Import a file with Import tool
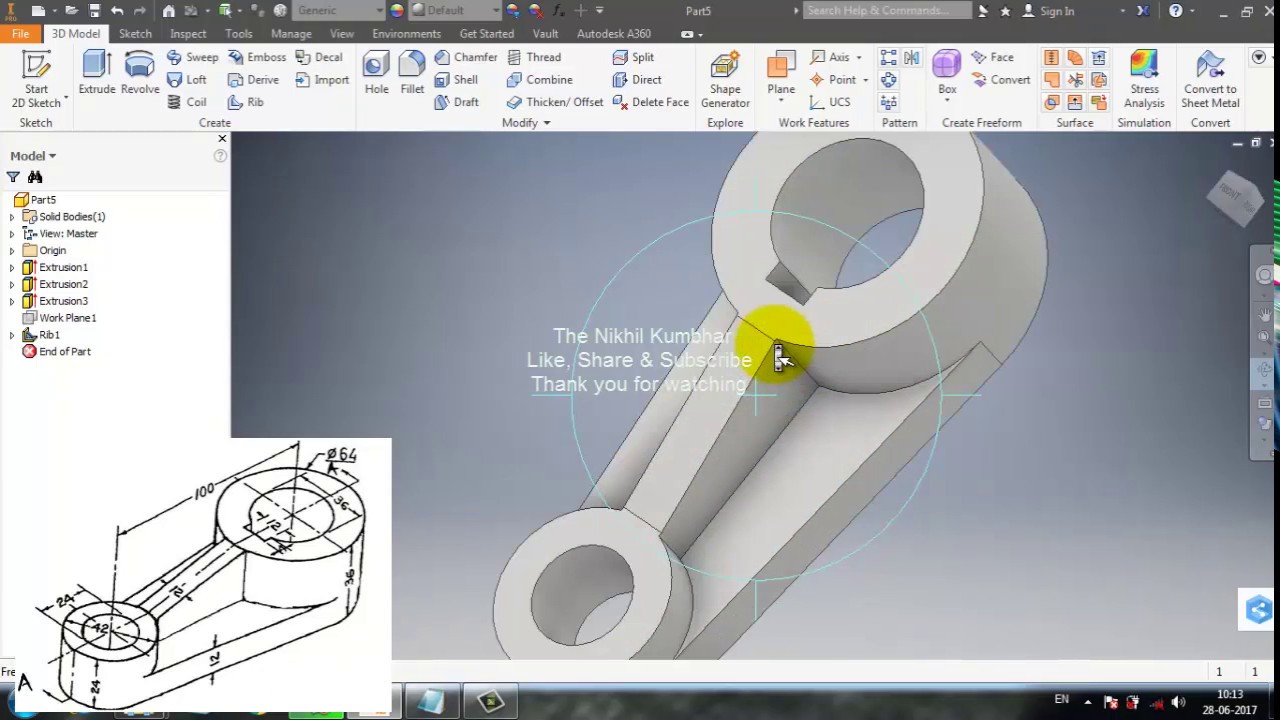1280x720 pixels. [322, 80]
